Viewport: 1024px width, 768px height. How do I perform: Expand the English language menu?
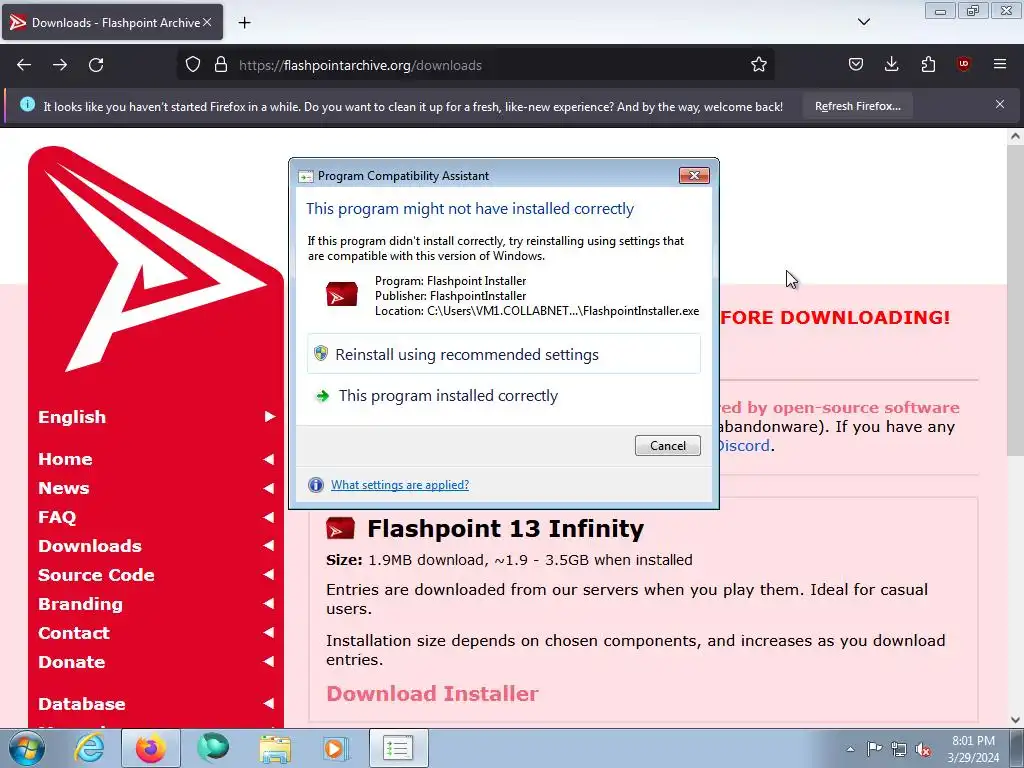click(x=270, y=417)
